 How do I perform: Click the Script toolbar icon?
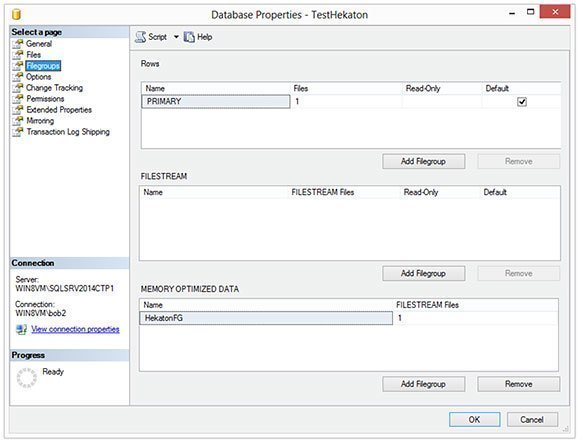[140, 37]
